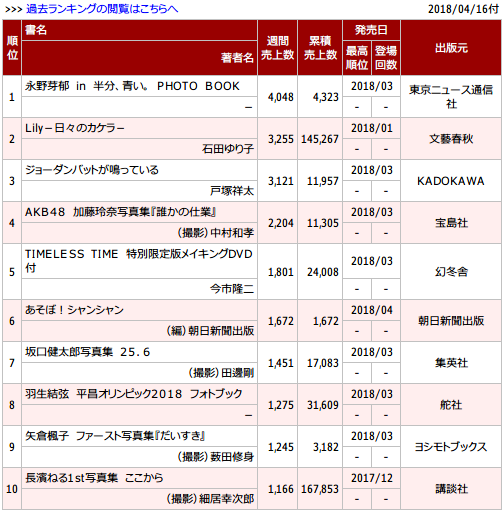This screenshot has width=504, height=515.
Task: Select the title 羽生結弦 平昌オリンピック2018 フォトブック
Action: pyautogui.click(x=134, y=394)
